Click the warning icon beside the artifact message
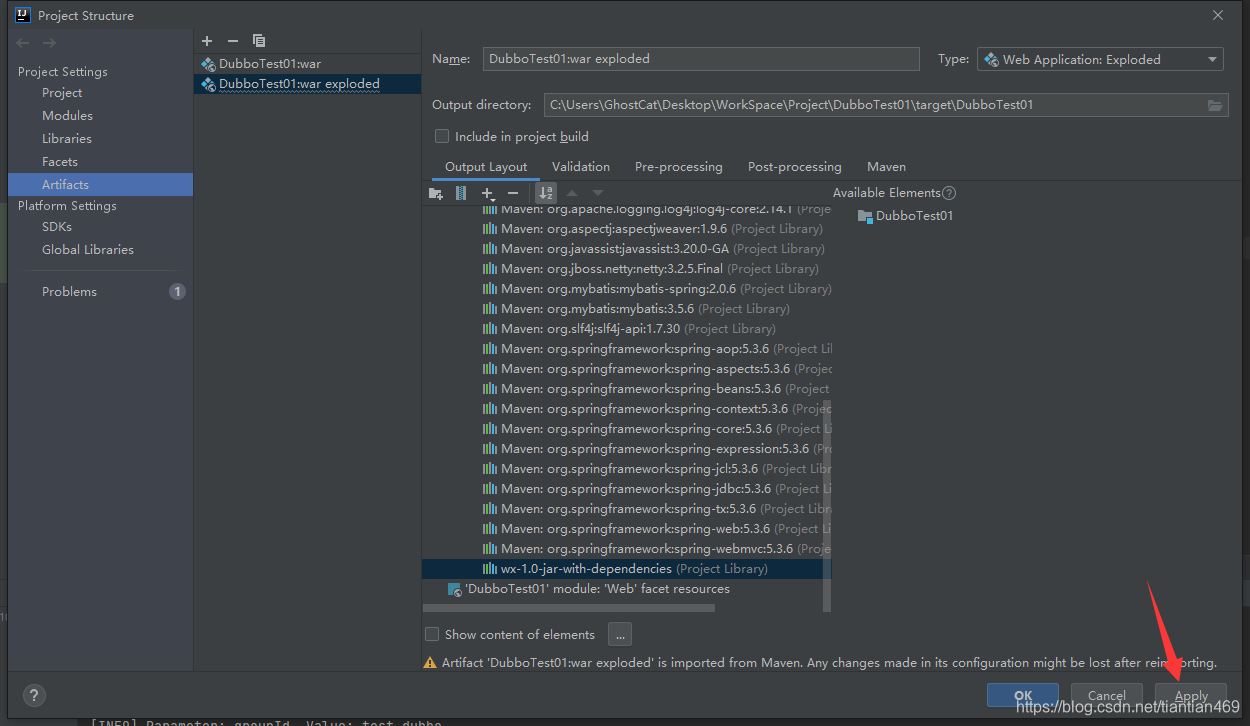This screenshot has width=1250, height=726. point(430,663)
